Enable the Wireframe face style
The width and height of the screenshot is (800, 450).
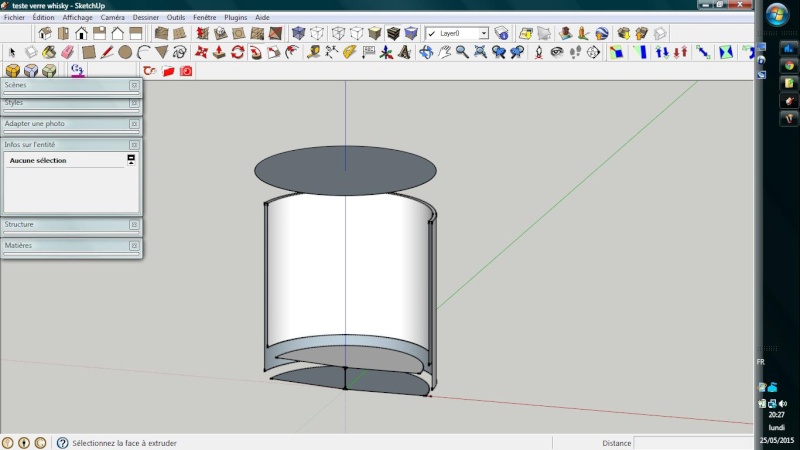338,34
